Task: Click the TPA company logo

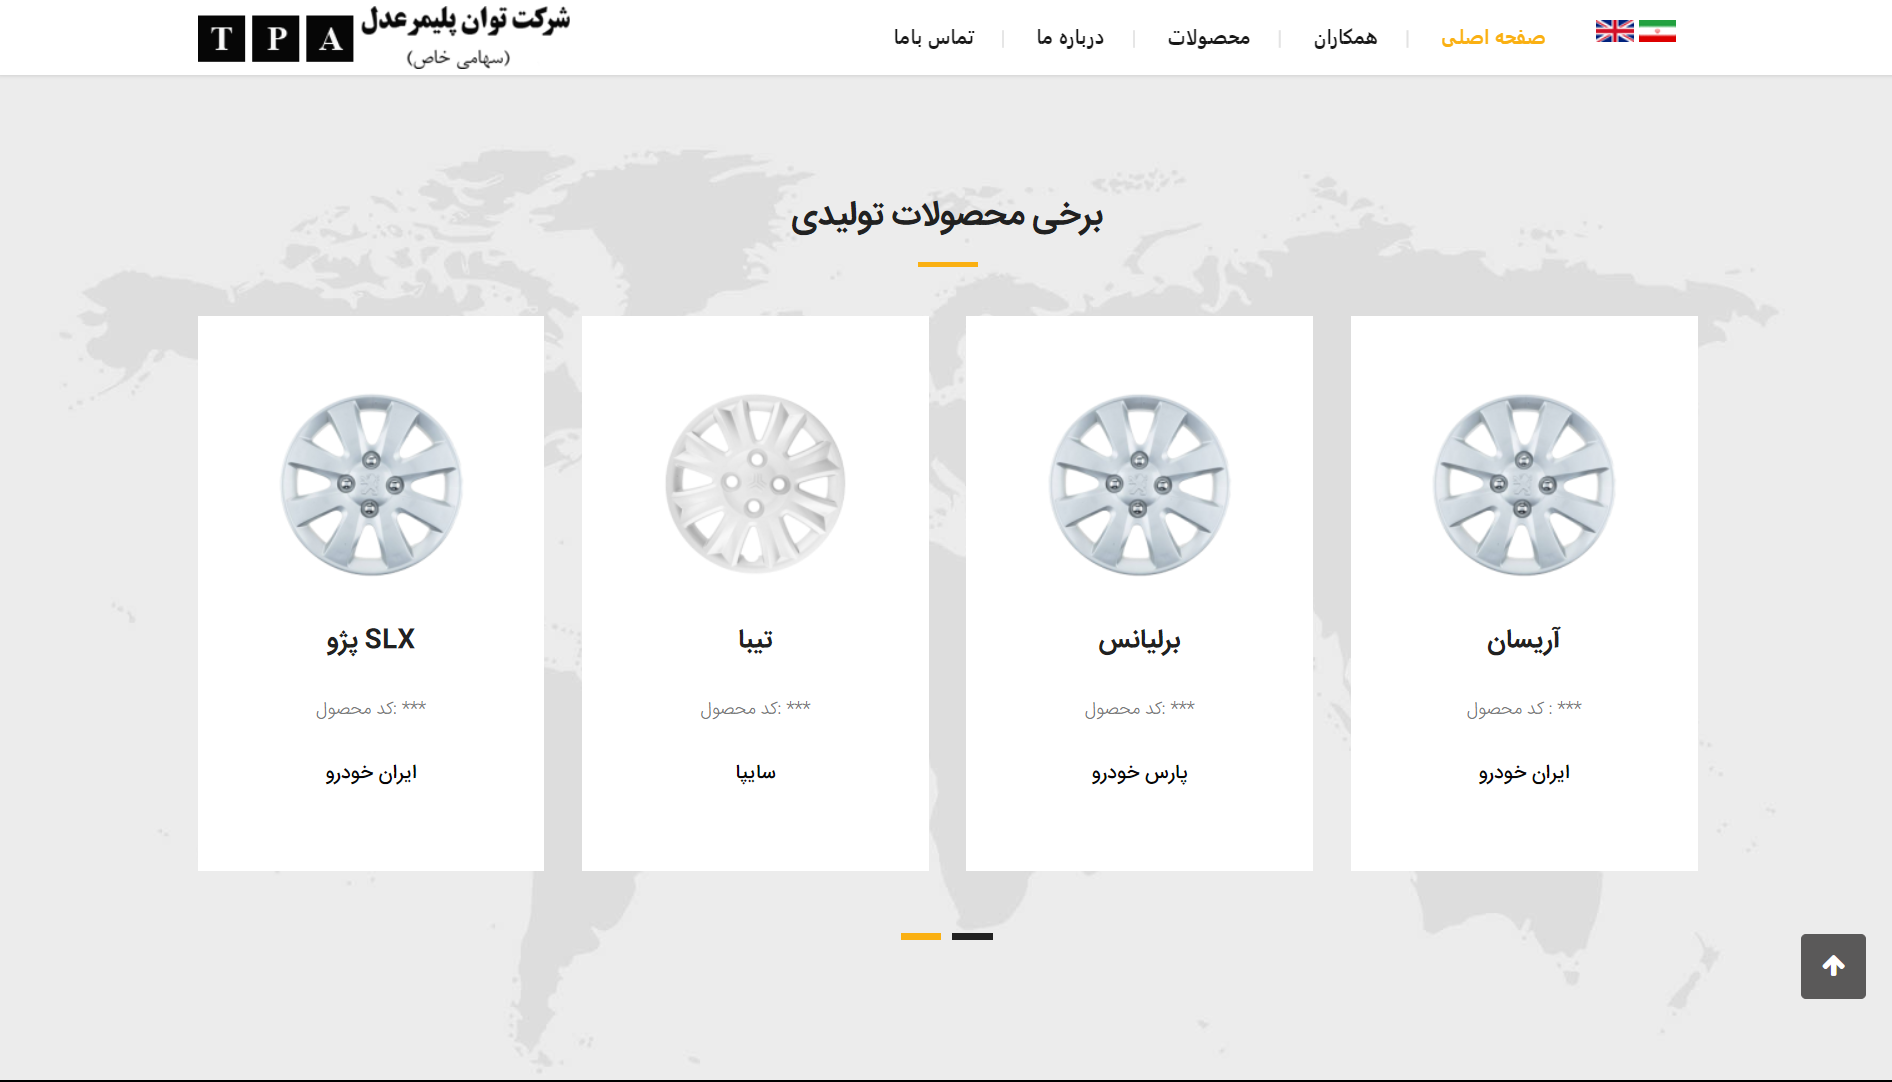Action: (x=384, y=37)
